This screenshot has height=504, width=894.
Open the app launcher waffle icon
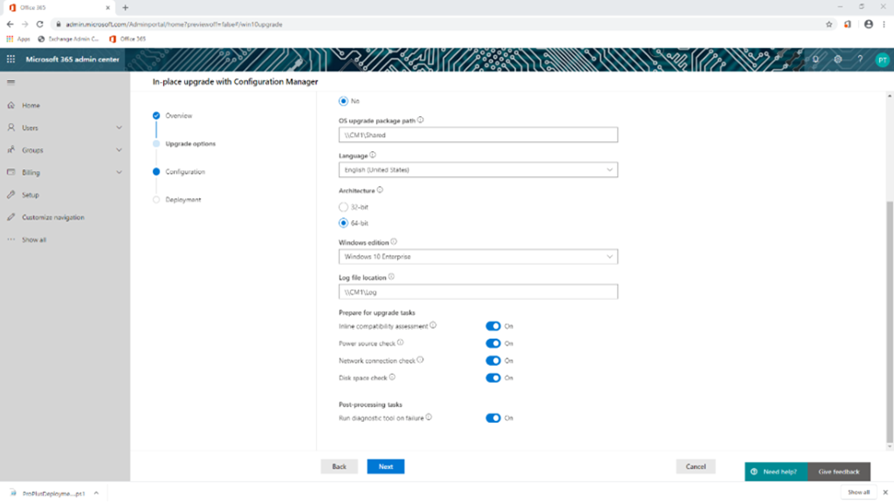coord(11,59)
